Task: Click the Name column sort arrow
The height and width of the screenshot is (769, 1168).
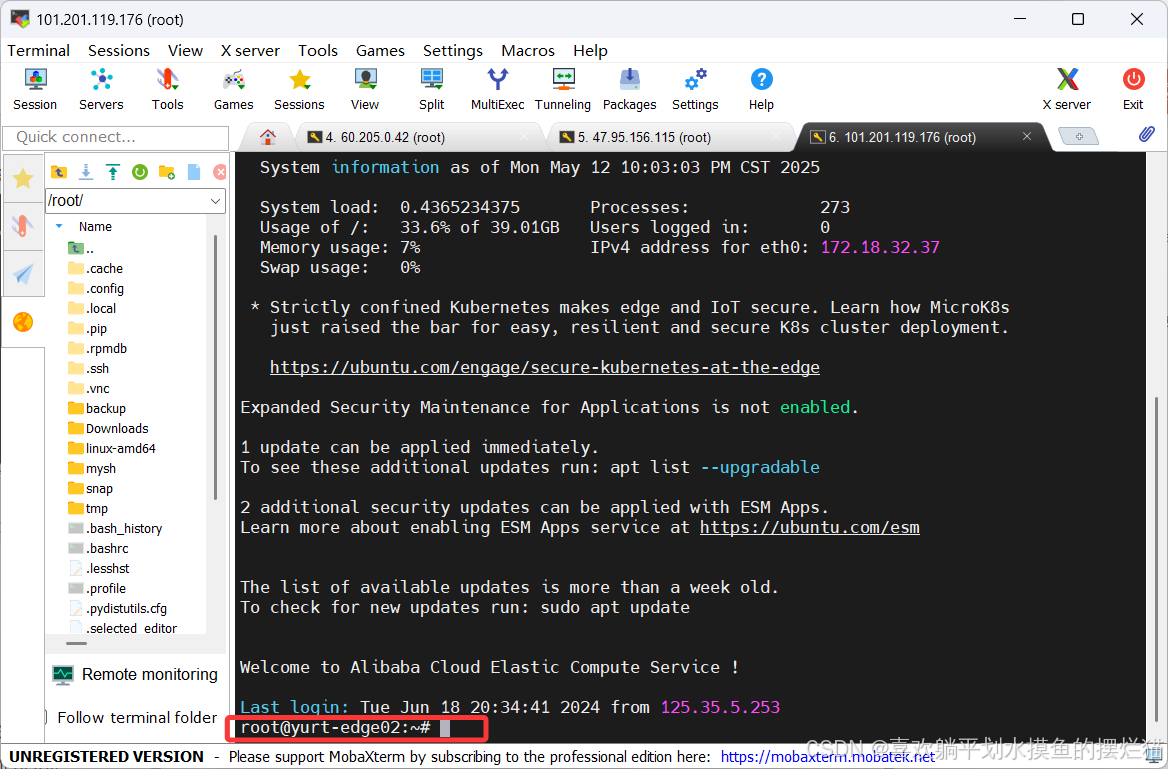Action: point(59,226)
